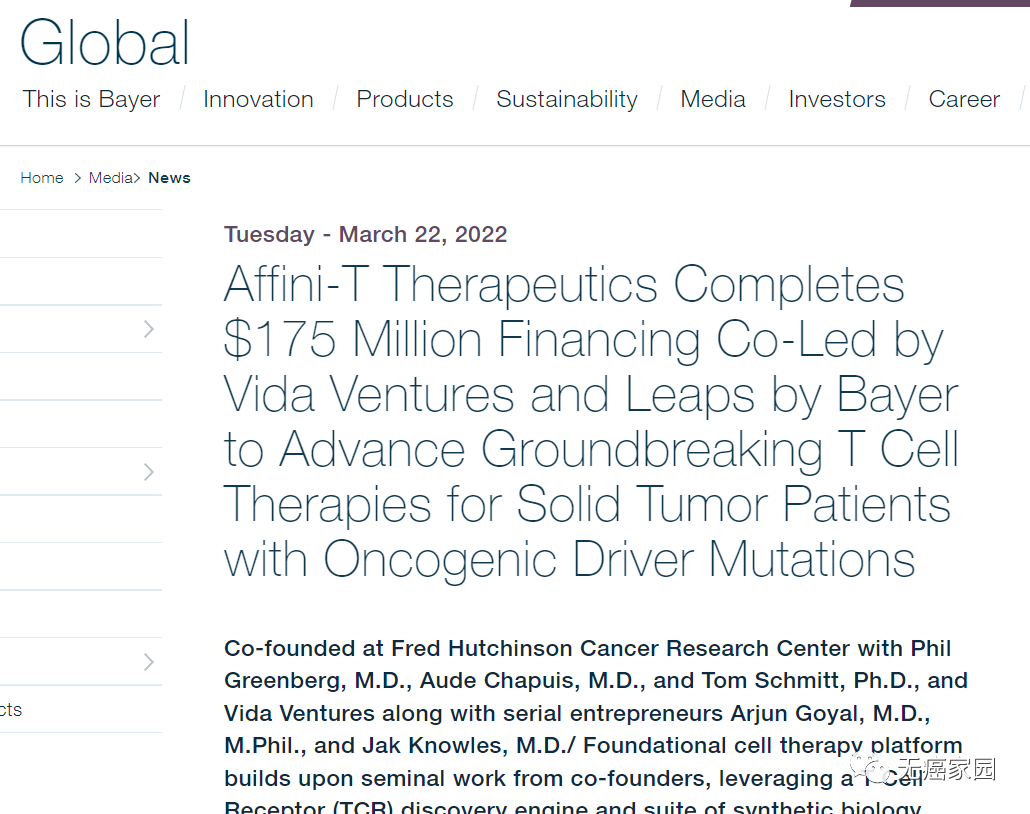The width and height of the screenshot is (1030, 814).
Task: Open the Career menu
Action: (963, 99)
